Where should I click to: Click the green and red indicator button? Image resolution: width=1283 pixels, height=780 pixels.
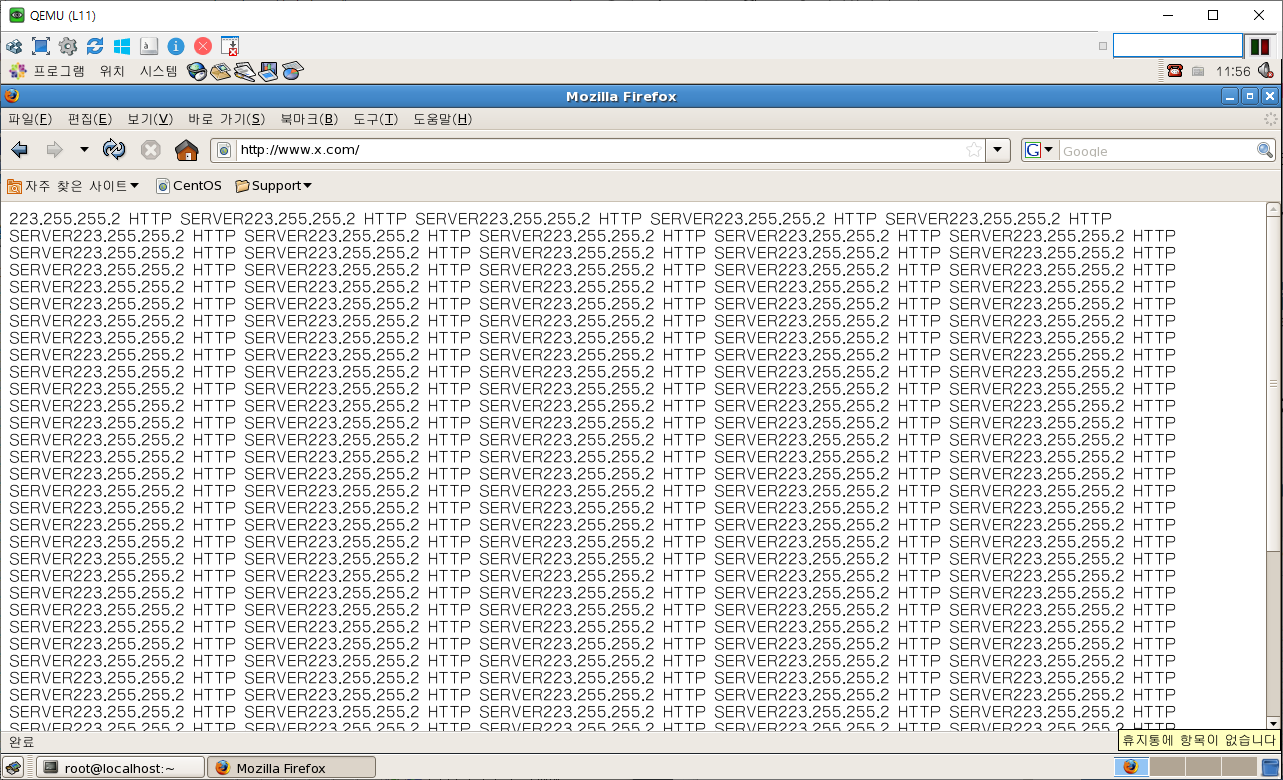1260,46
